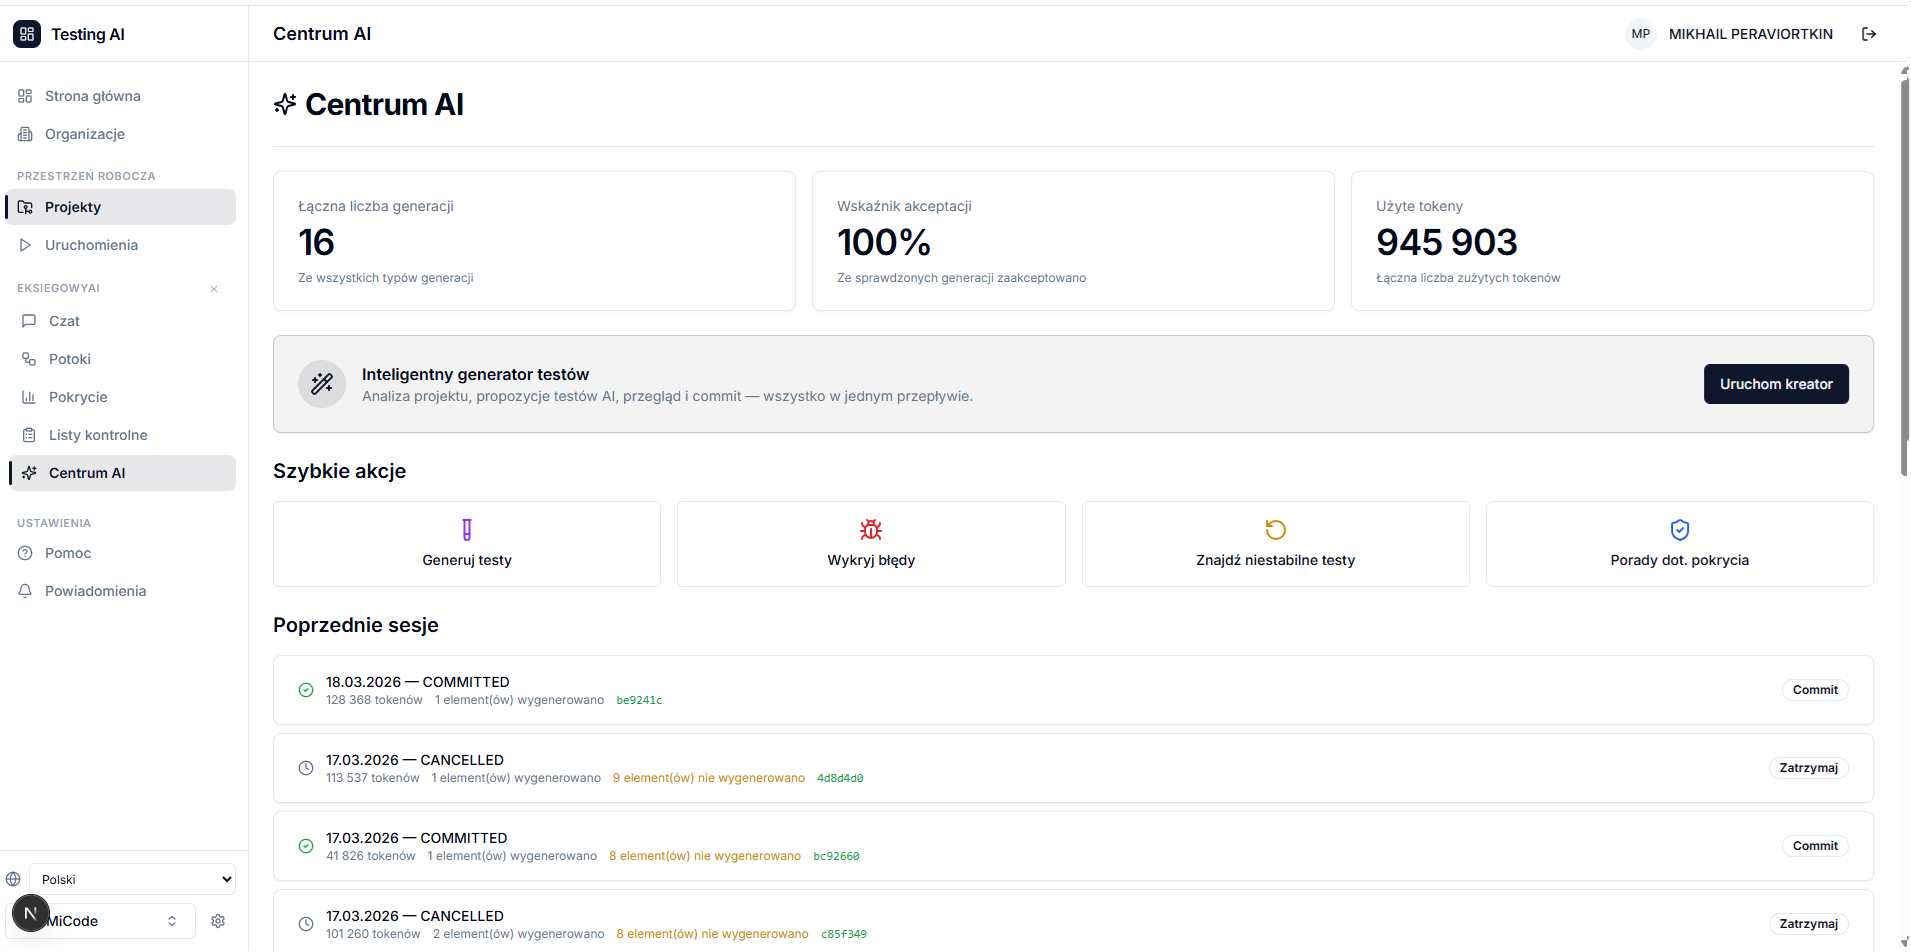1911x952 pixels.
Task: Launch wizard with Uruchom kreator button
Action: point(1776,384)
